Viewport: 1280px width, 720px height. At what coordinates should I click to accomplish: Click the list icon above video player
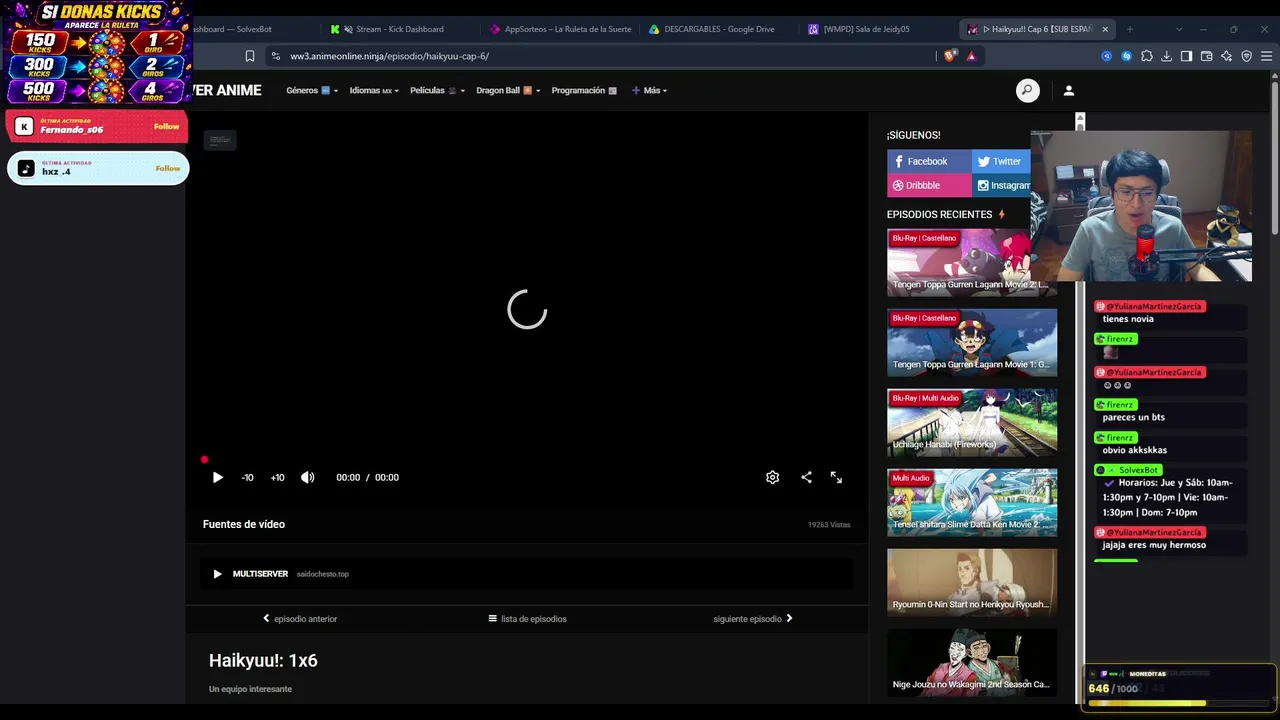point(220,141)
